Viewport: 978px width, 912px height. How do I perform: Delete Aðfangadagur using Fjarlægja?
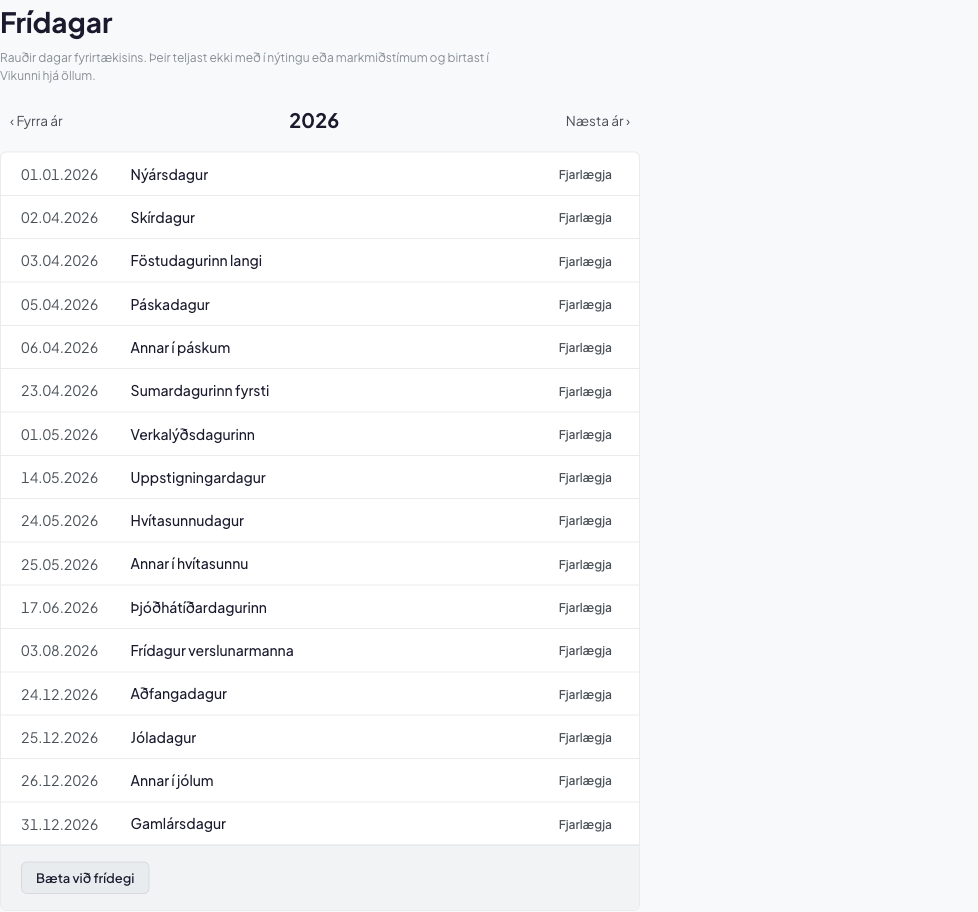pos(584,694)
